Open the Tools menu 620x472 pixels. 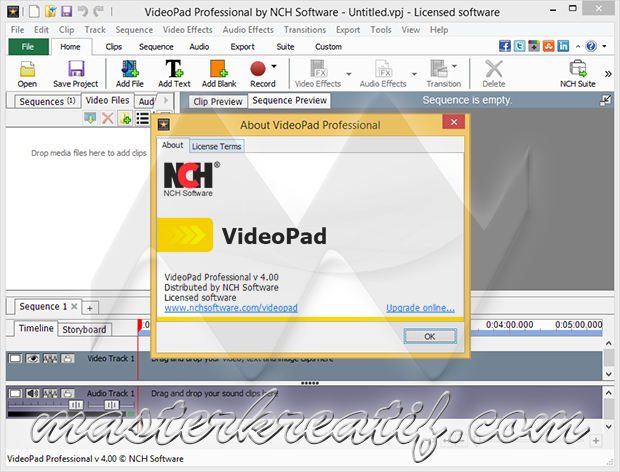(x=381, y=30)
